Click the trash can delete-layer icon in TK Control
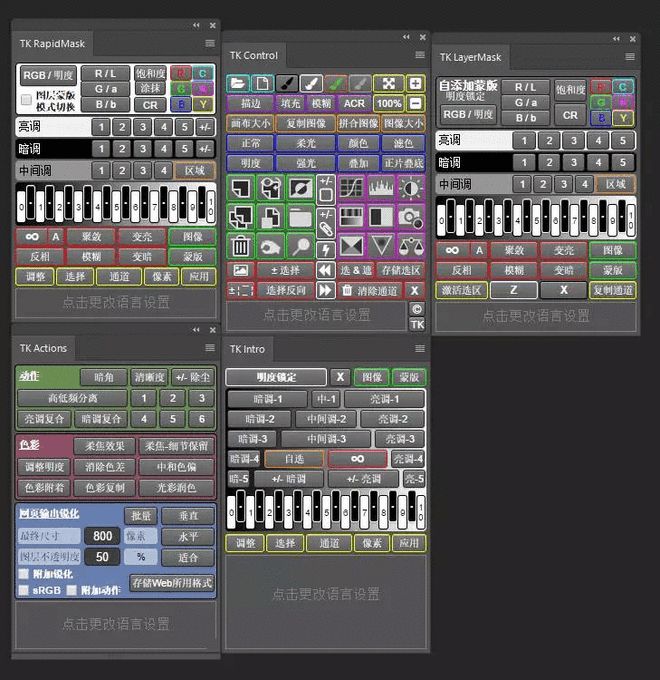The image size is (660, 680). coord(241,246)
